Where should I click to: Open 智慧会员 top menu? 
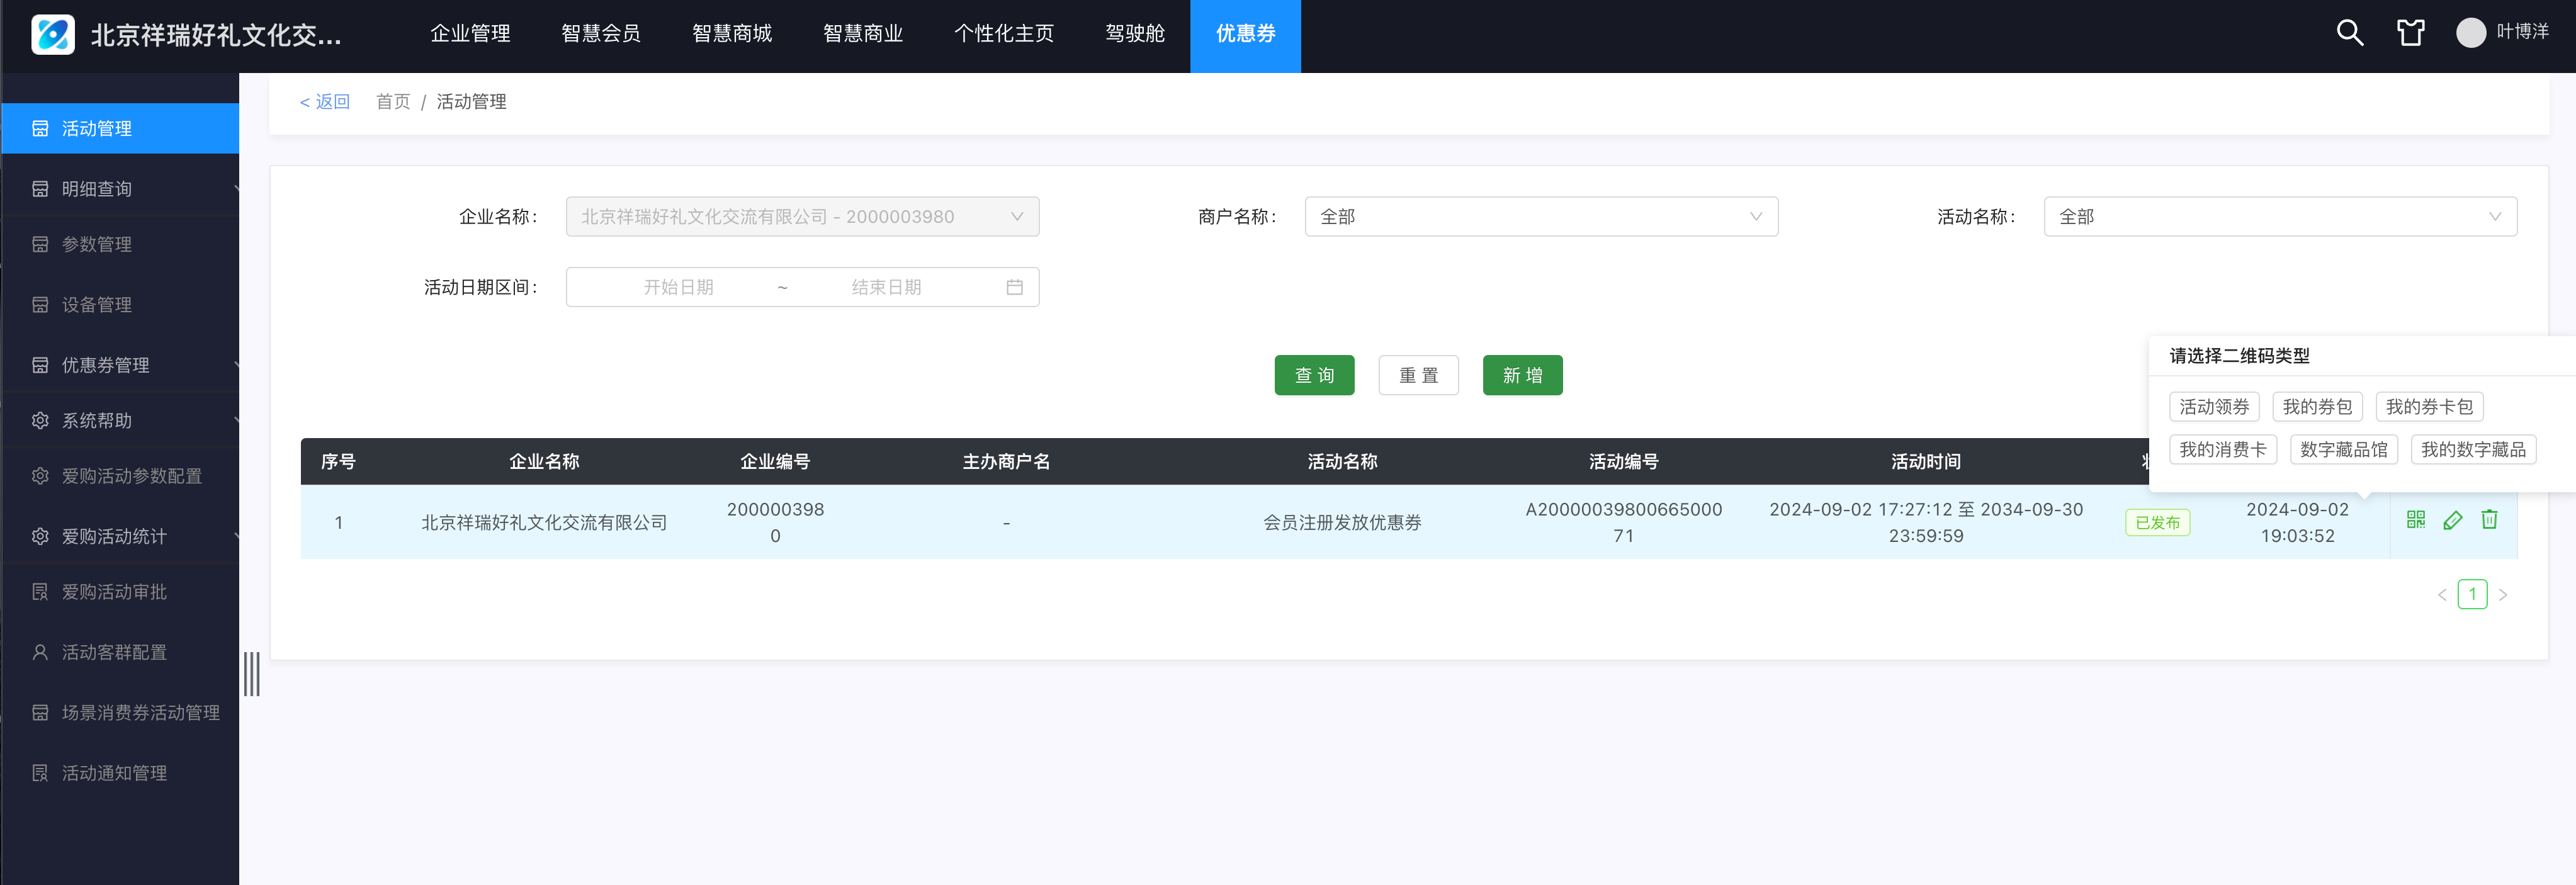tap(601, 34)
